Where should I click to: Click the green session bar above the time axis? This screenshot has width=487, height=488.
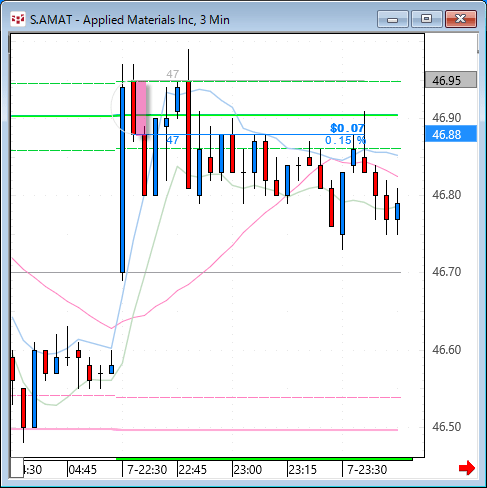(x=264, y=459)
